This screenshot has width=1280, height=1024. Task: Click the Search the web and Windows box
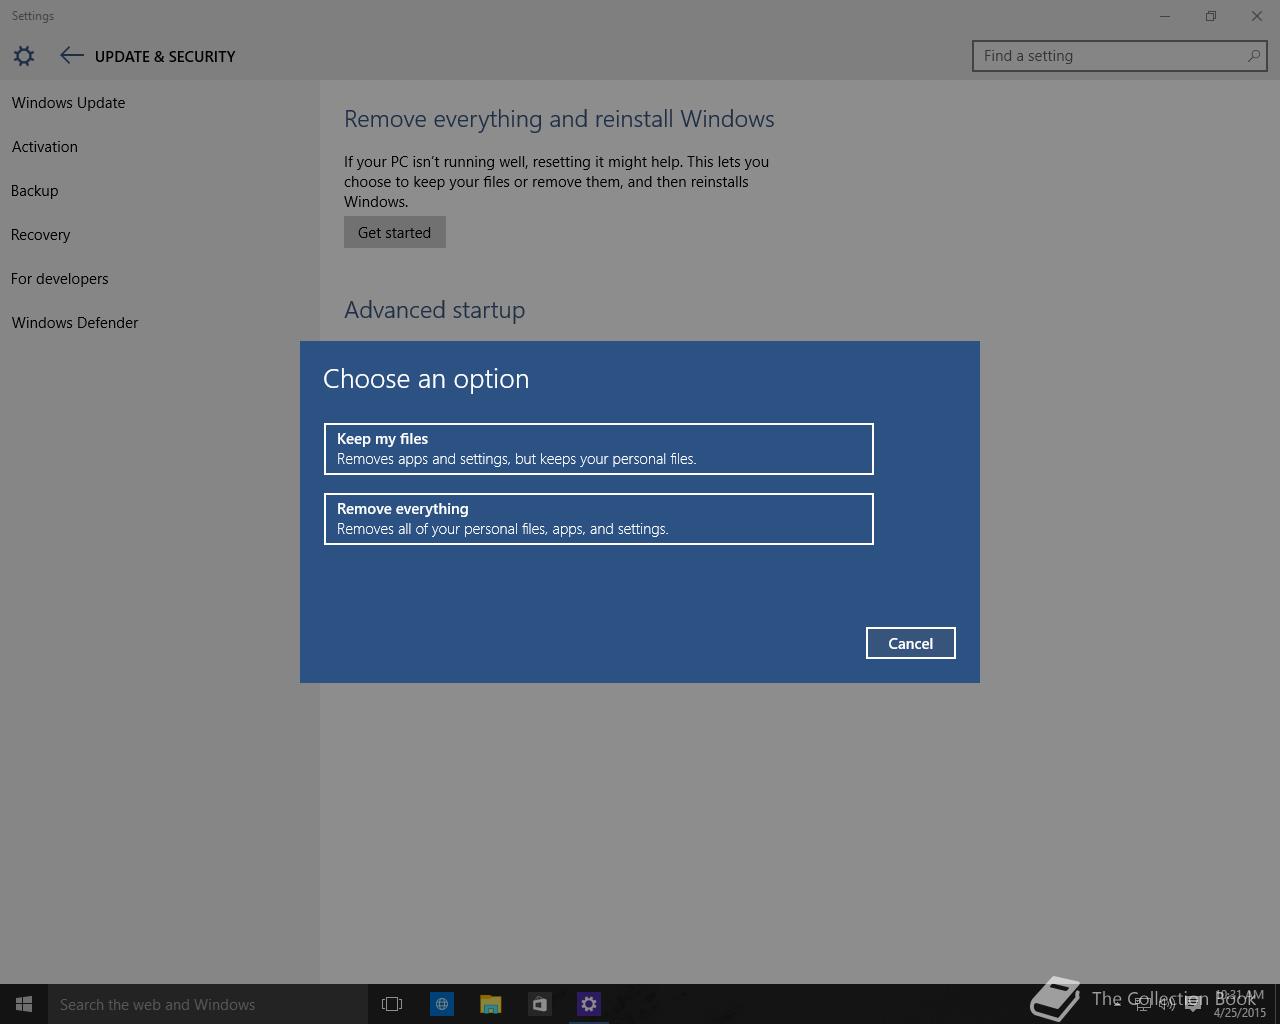tap(208, 1004)
